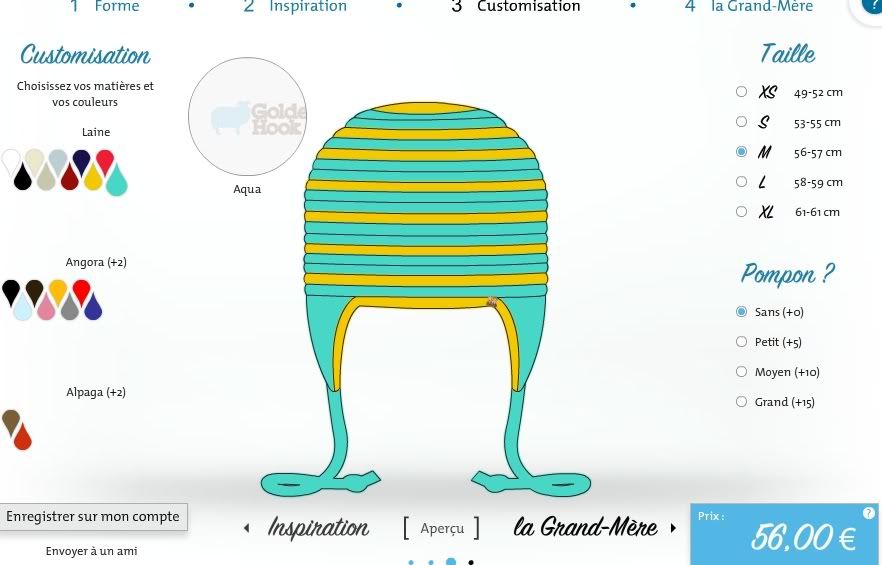Viewport: 882px width, 565px height.
Task: Pick the black Laine wool droplet
Action: pos(22,178)
